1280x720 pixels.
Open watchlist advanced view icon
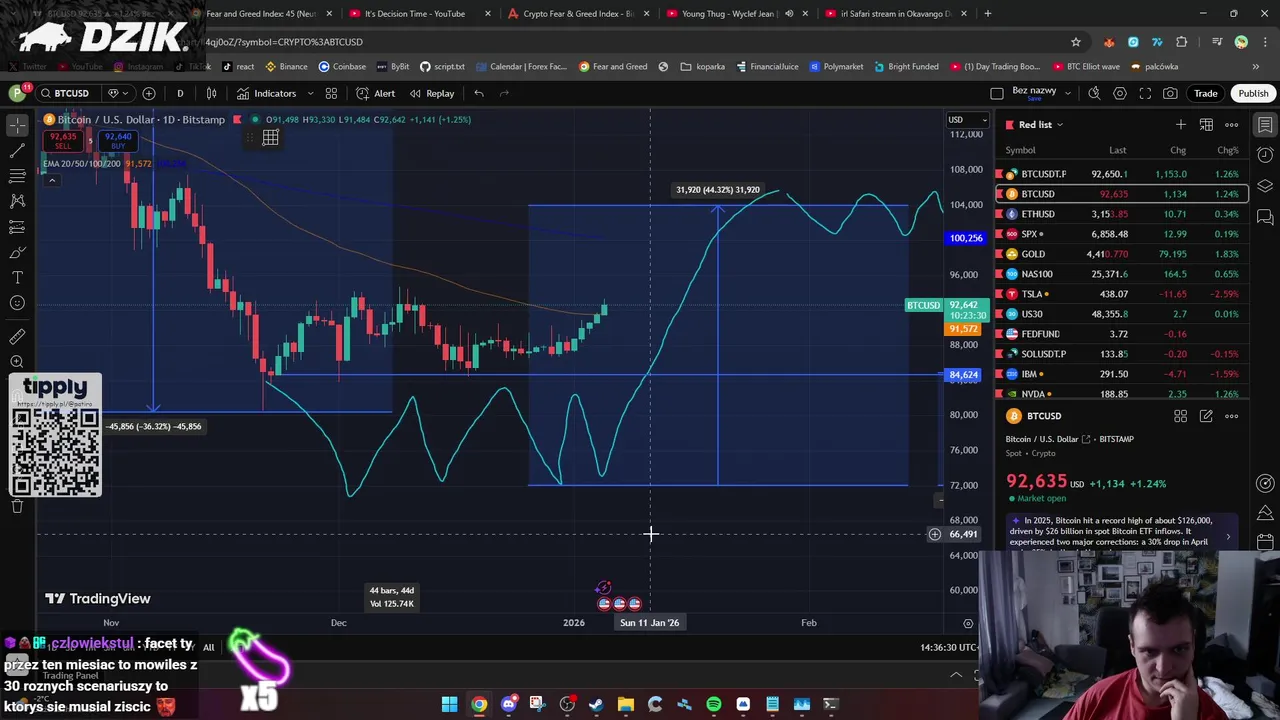[1206, 124]
